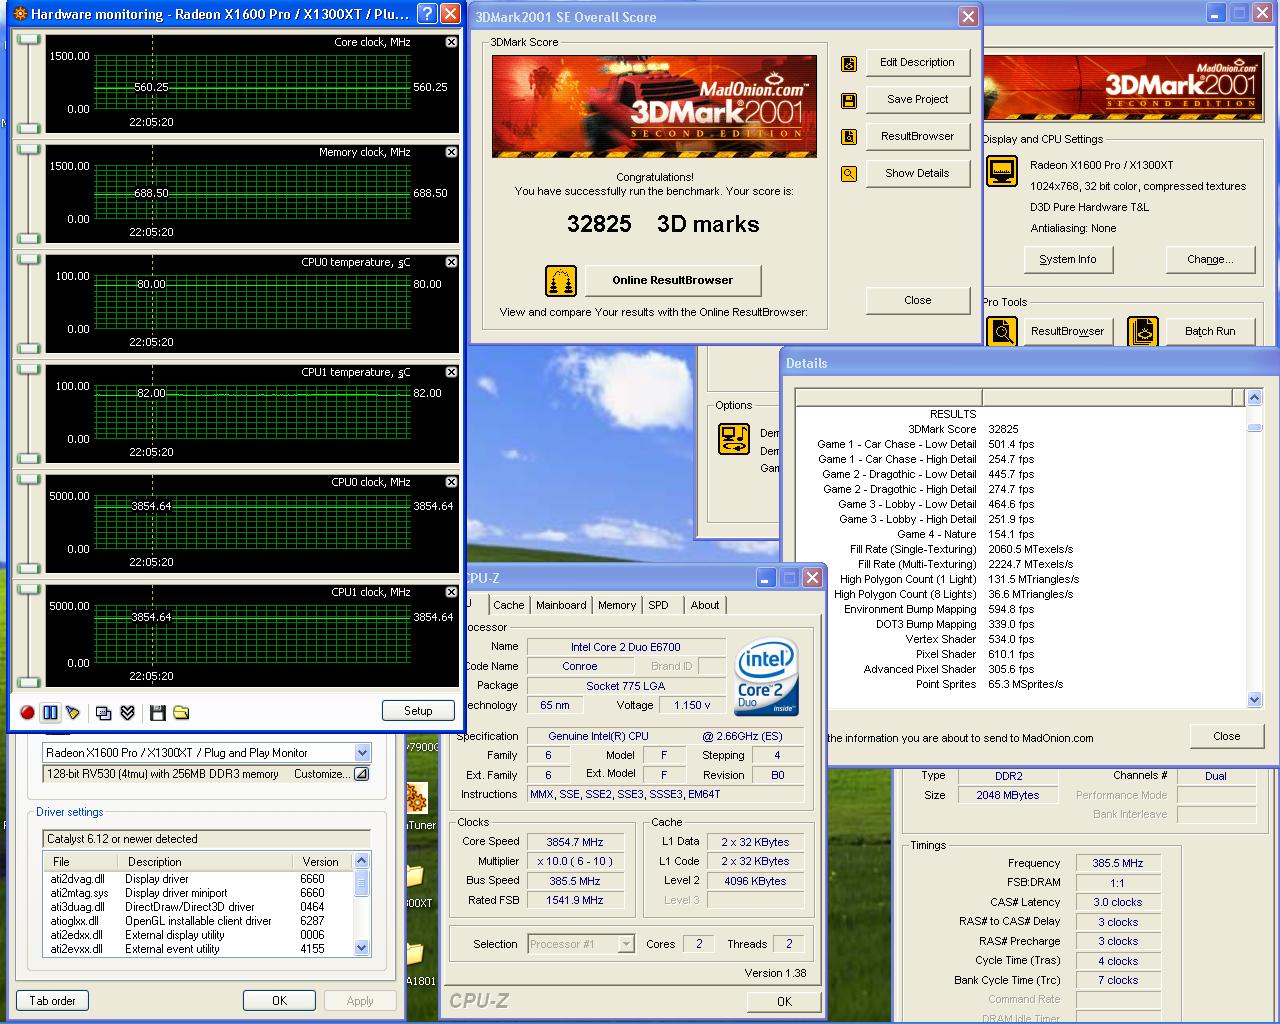
Task: Click the Online ResultBrowser button
Action: [673, 281]
